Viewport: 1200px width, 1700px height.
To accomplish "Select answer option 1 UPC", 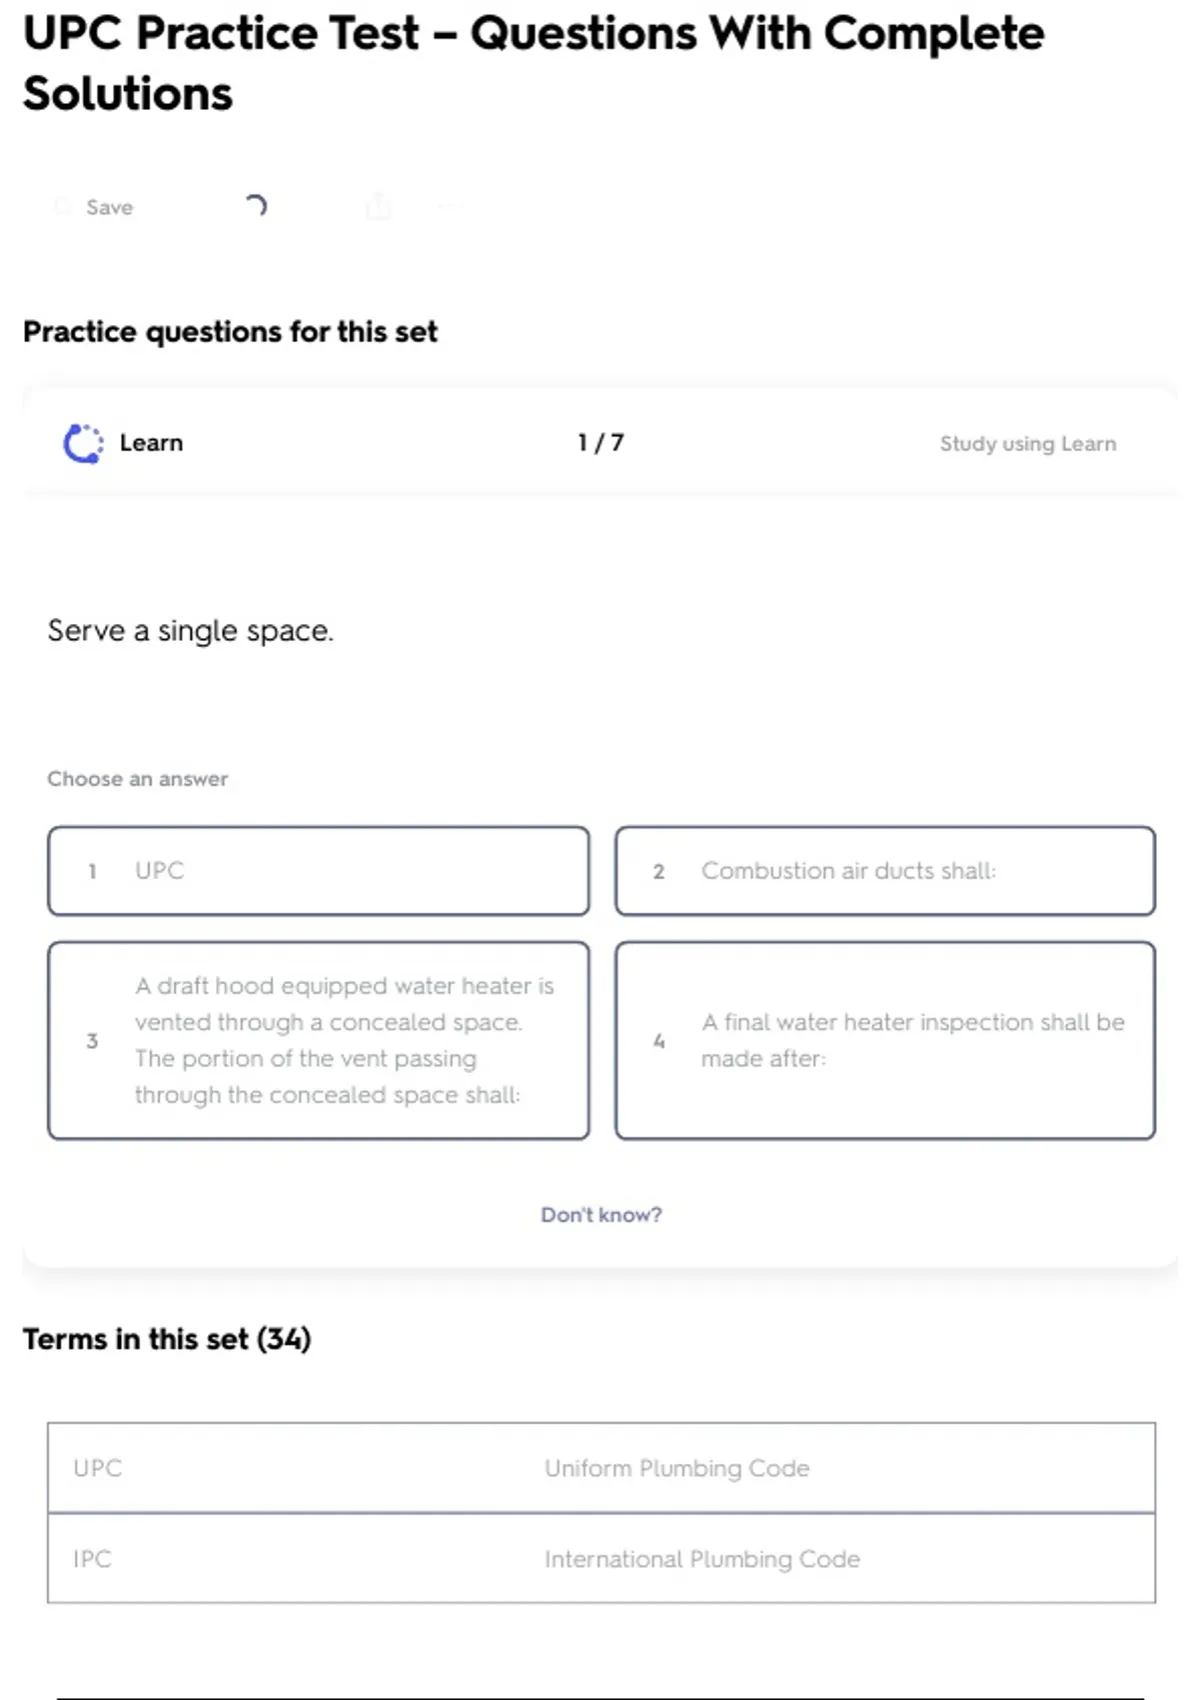I will pyautogui.click(x=318, y=871).
